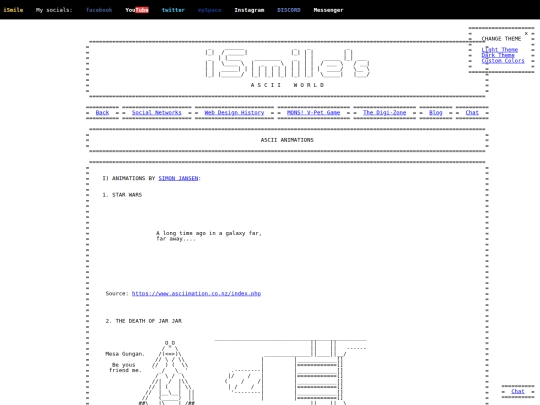Visit SIMON JANSEN's link
Screen dimensions: 540x405
(178, 178)
